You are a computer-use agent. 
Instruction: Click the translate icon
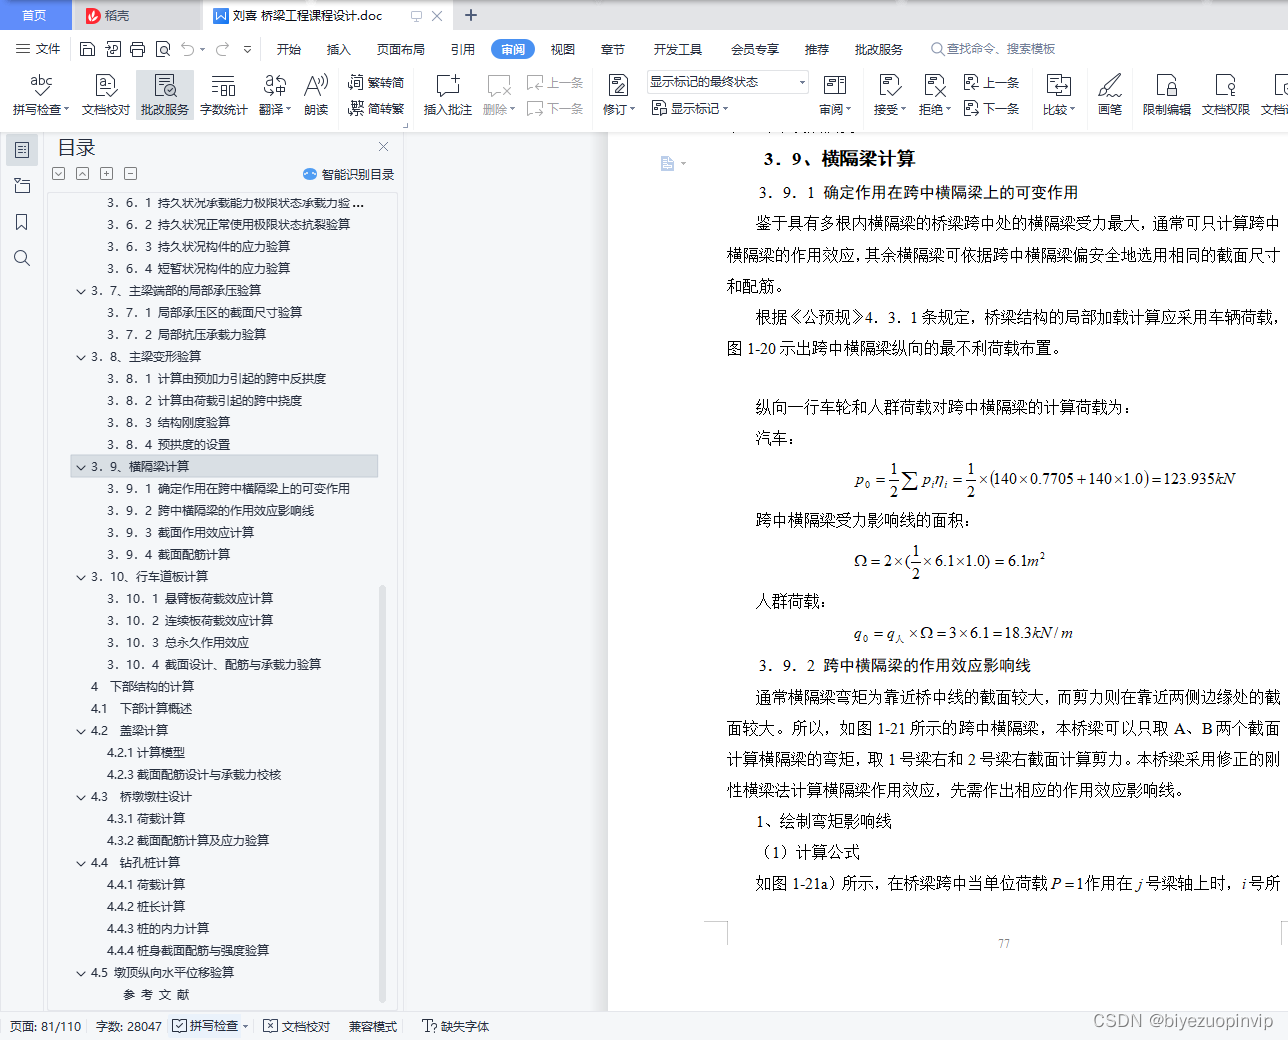point(274,86)
